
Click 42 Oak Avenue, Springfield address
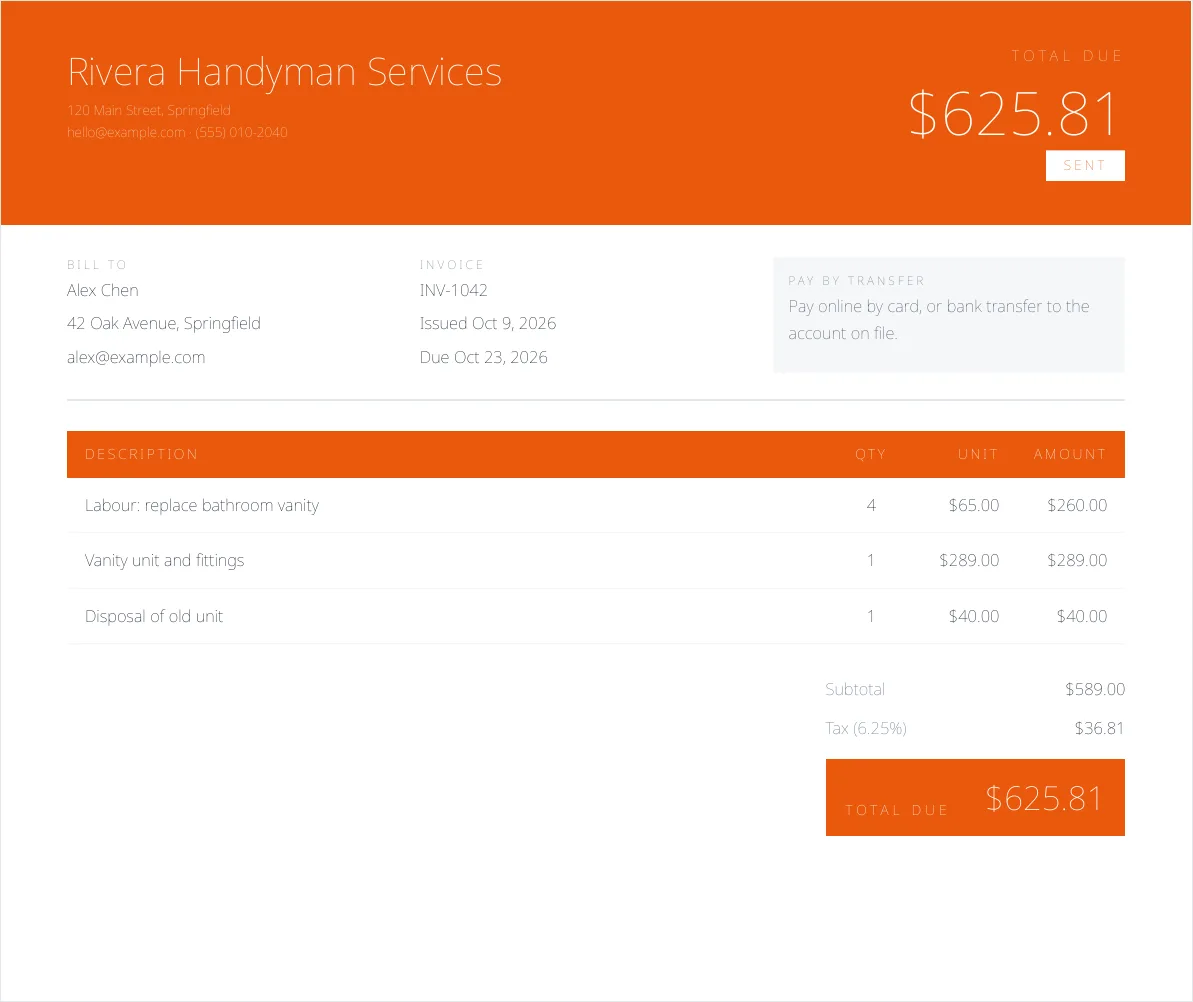click(x=164, y=324)
